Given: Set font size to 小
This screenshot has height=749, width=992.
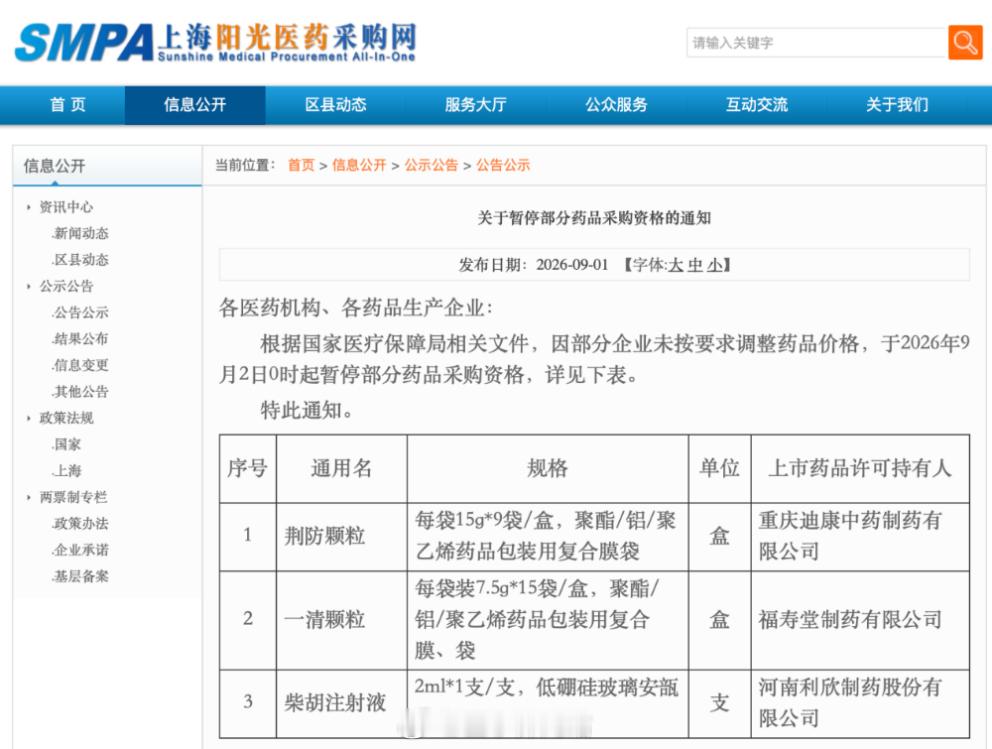Looking at the screenshot, I should coord(715,265).
